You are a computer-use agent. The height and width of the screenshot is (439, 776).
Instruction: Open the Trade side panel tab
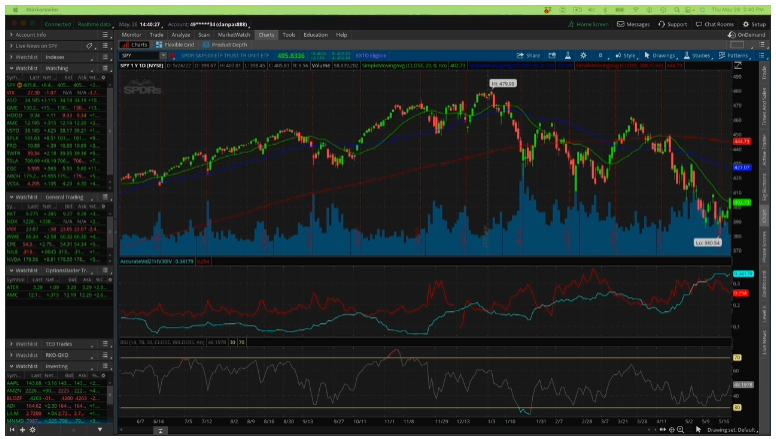pyautogui.click(x=764, y=73)
